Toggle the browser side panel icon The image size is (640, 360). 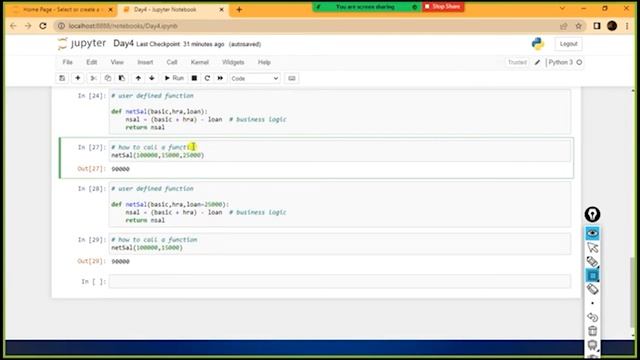[597, 26]
